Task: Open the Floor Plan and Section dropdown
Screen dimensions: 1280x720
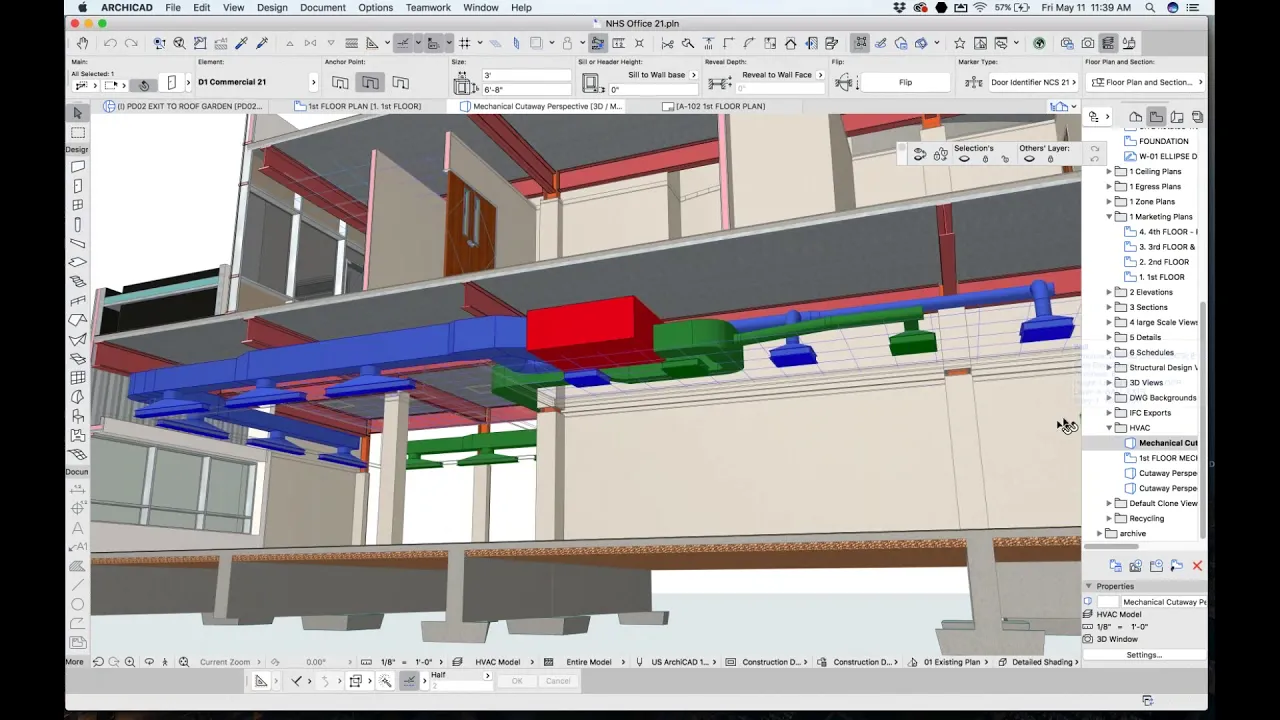Action: pos(1146,82)
